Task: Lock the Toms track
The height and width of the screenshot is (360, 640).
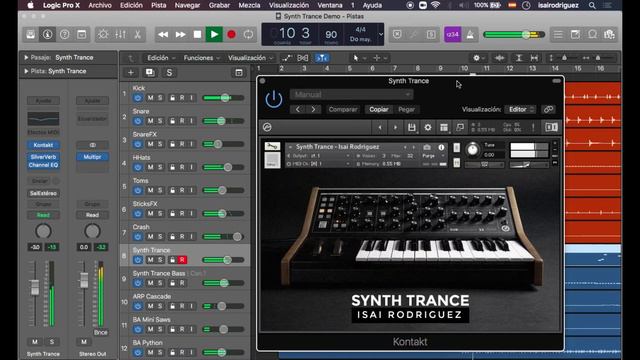Action: tap(172, 190)
